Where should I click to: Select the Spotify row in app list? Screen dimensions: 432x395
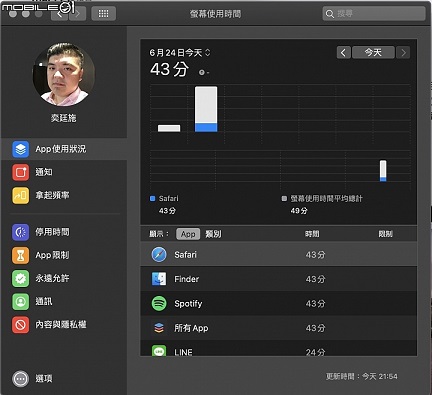coord(279,304)
